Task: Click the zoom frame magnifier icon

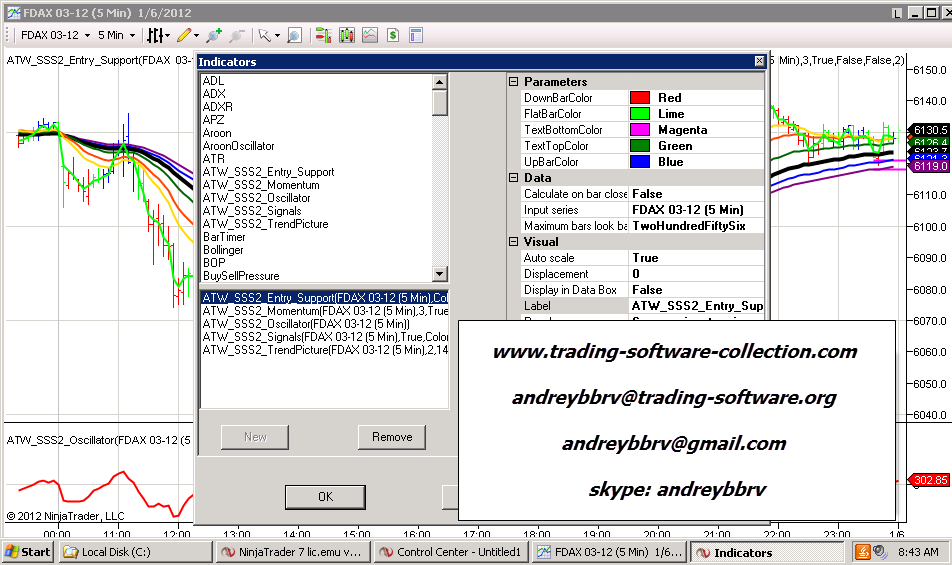Action: (x=294, y=35)
